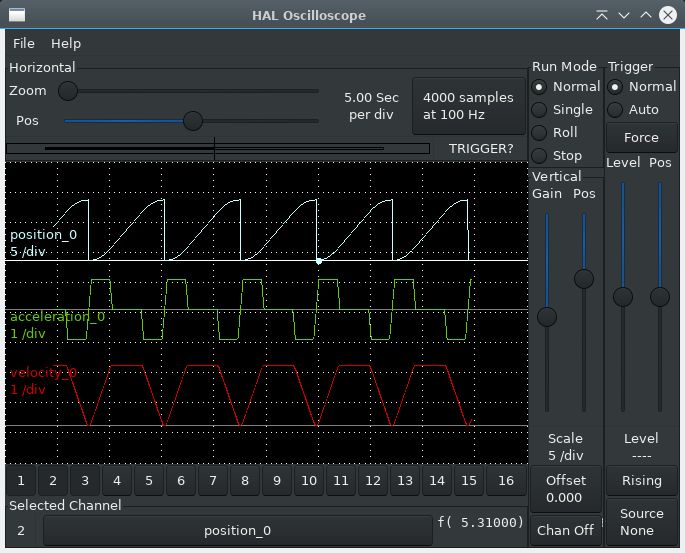
Task: Click the Offset 0.000 button
Action: click(x=565, y=489)
